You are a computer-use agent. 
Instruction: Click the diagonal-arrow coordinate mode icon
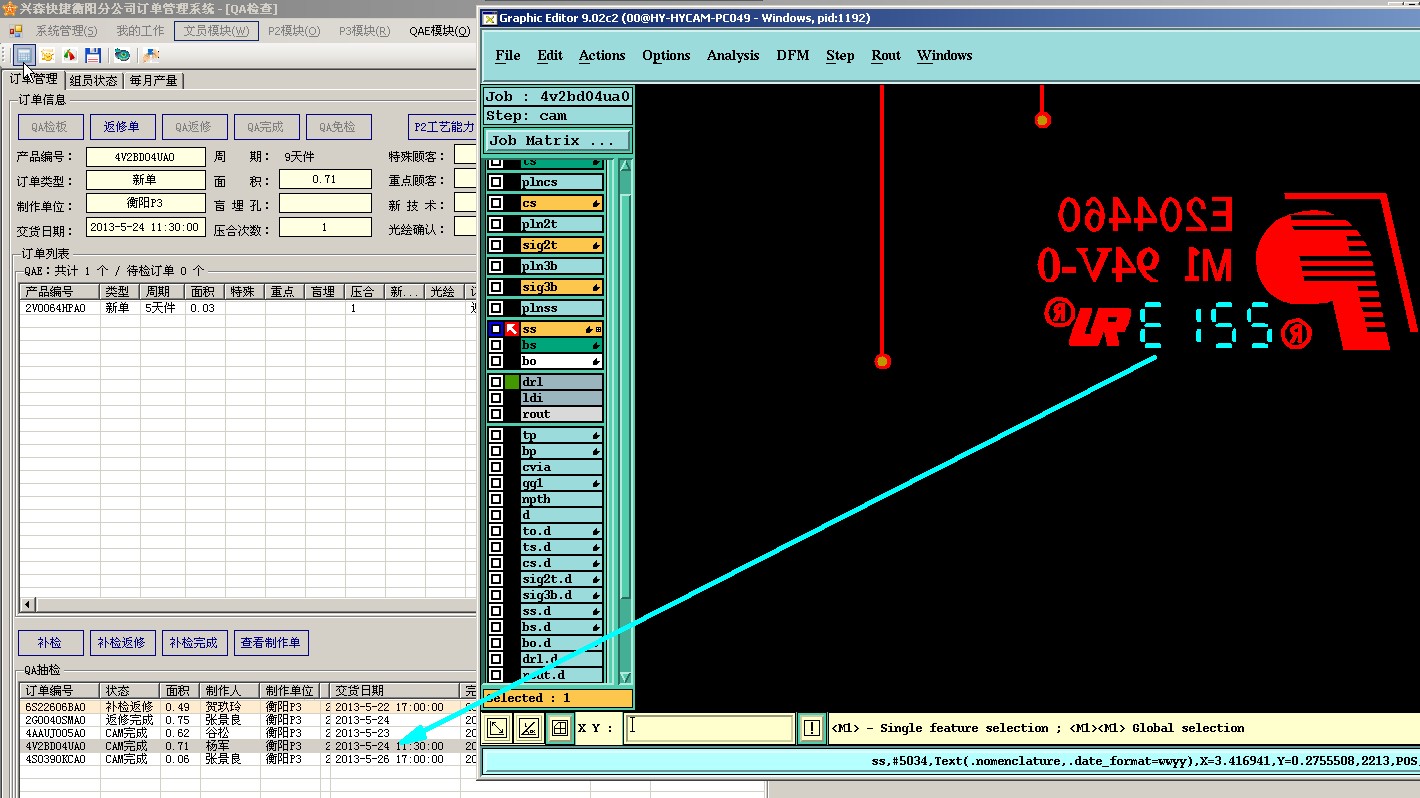(x=496, y=729)
